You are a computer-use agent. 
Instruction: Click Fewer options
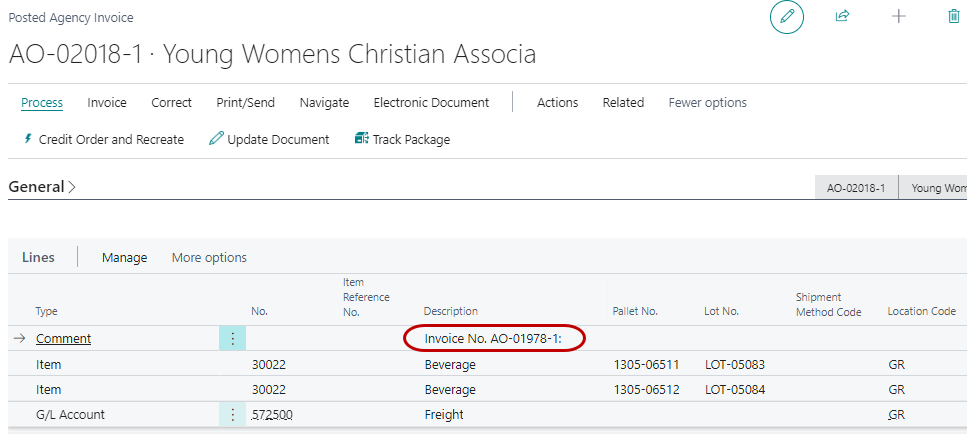click(x=707, y=103)
